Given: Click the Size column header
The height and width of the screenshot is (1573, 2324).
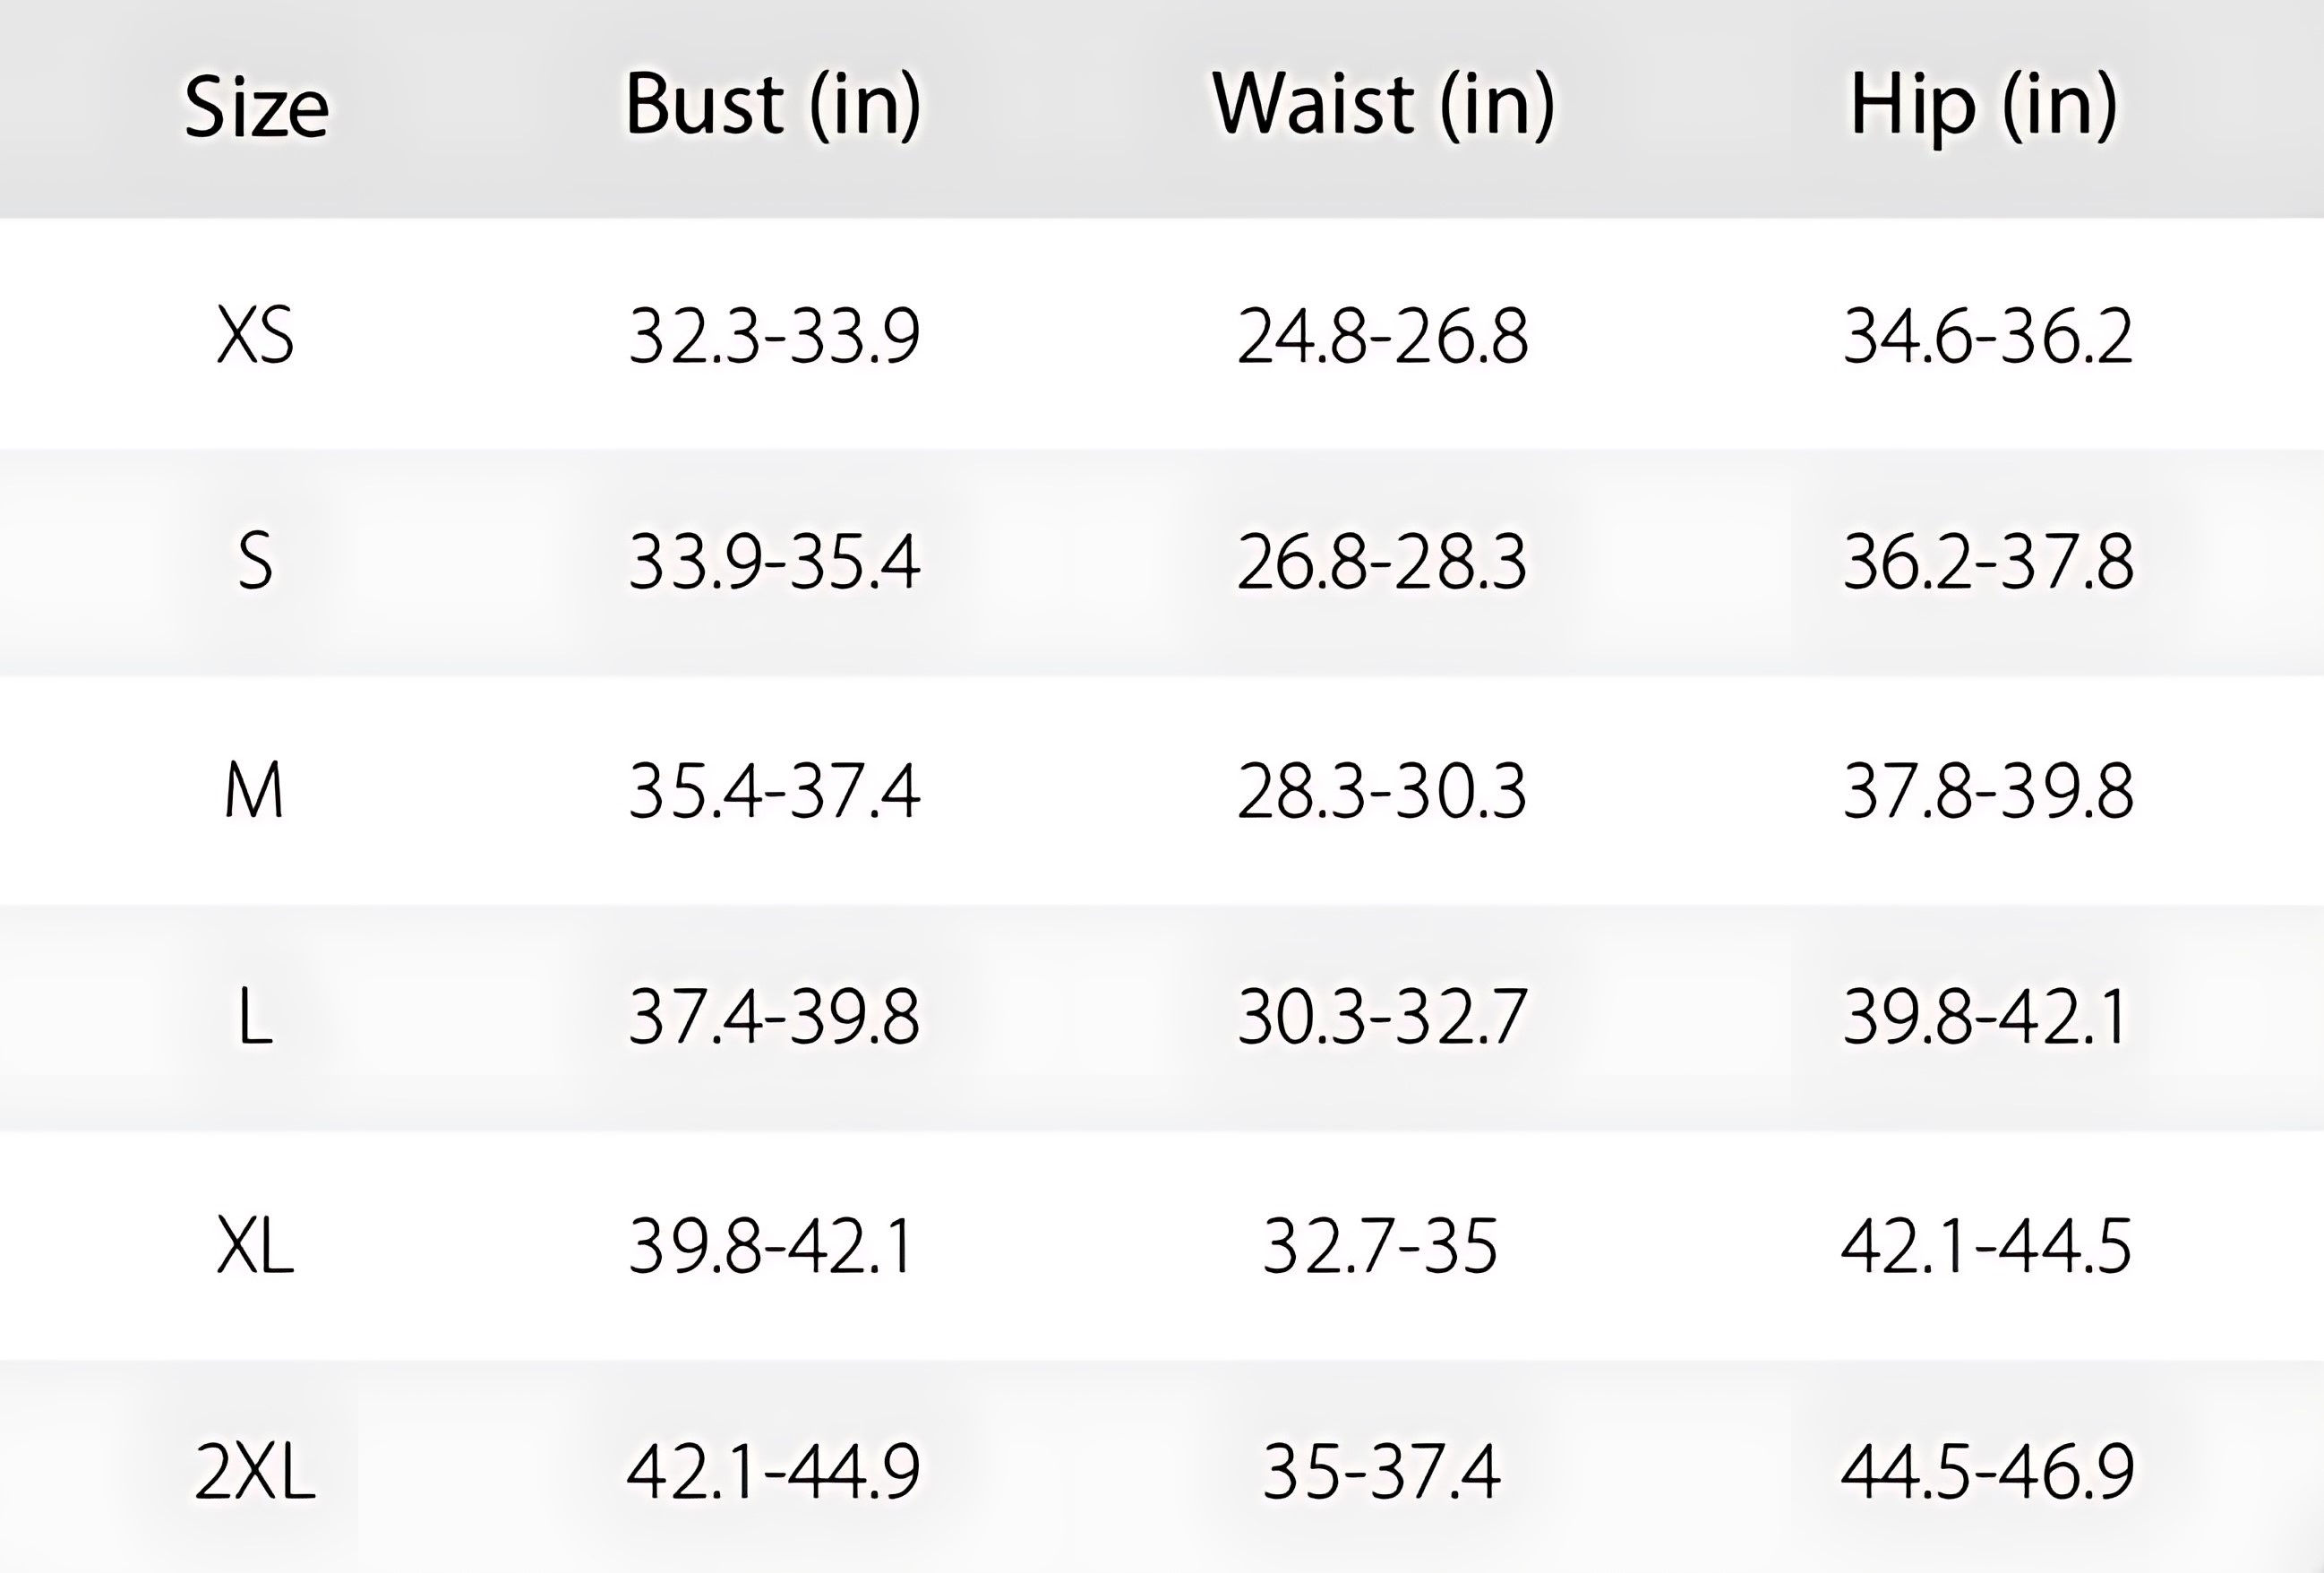Looking at the screenshot, I should click(256, 107).
